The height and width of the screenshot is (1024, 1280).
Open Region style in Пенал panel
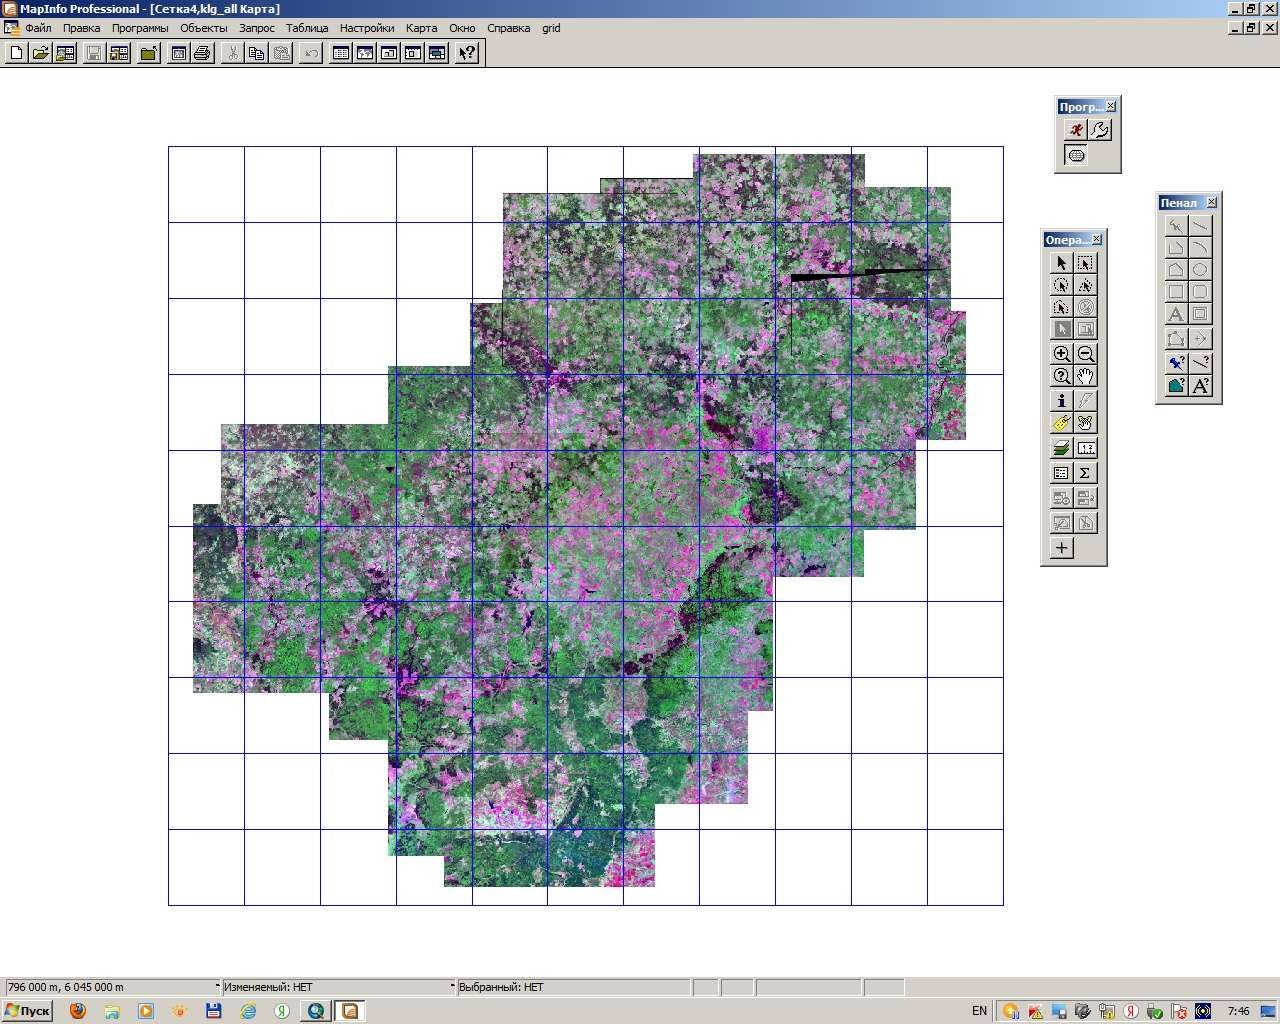[1176, 385]
